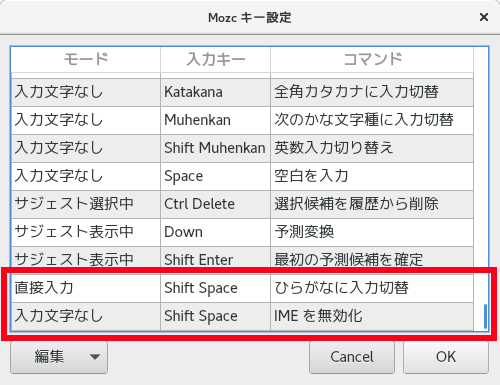Select the 空白を入力 command cell
This screenshot has height=385, width=500.
(372, 176)
